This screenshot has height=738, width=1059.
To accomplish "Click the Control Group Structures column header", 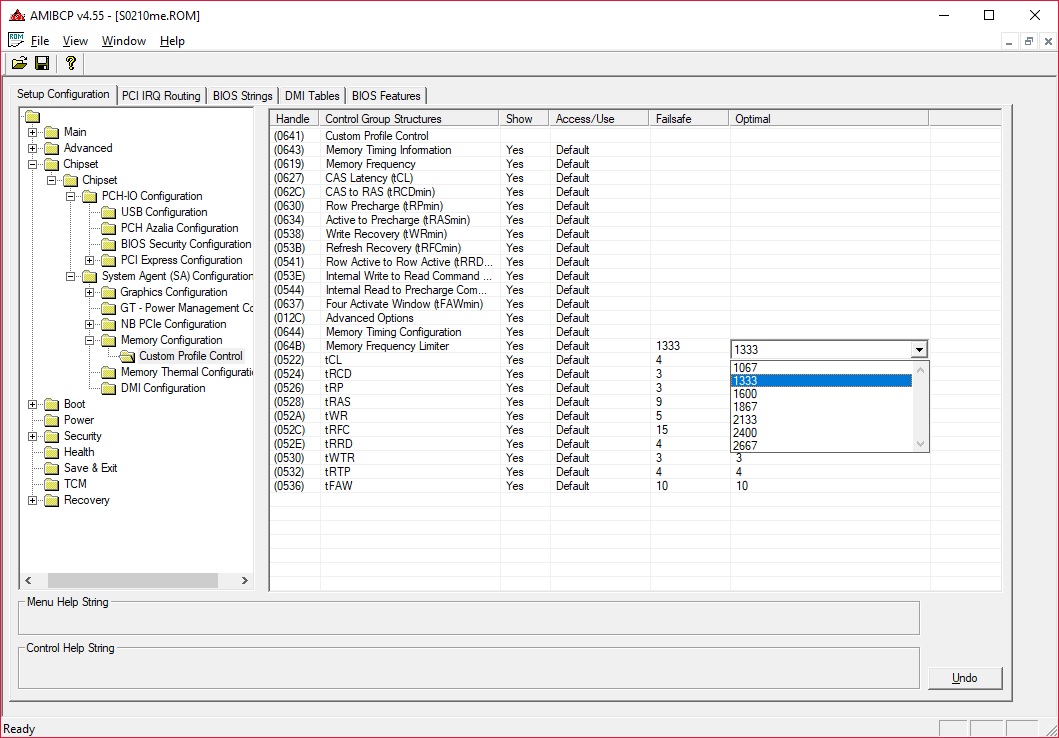I will (409, 119).
